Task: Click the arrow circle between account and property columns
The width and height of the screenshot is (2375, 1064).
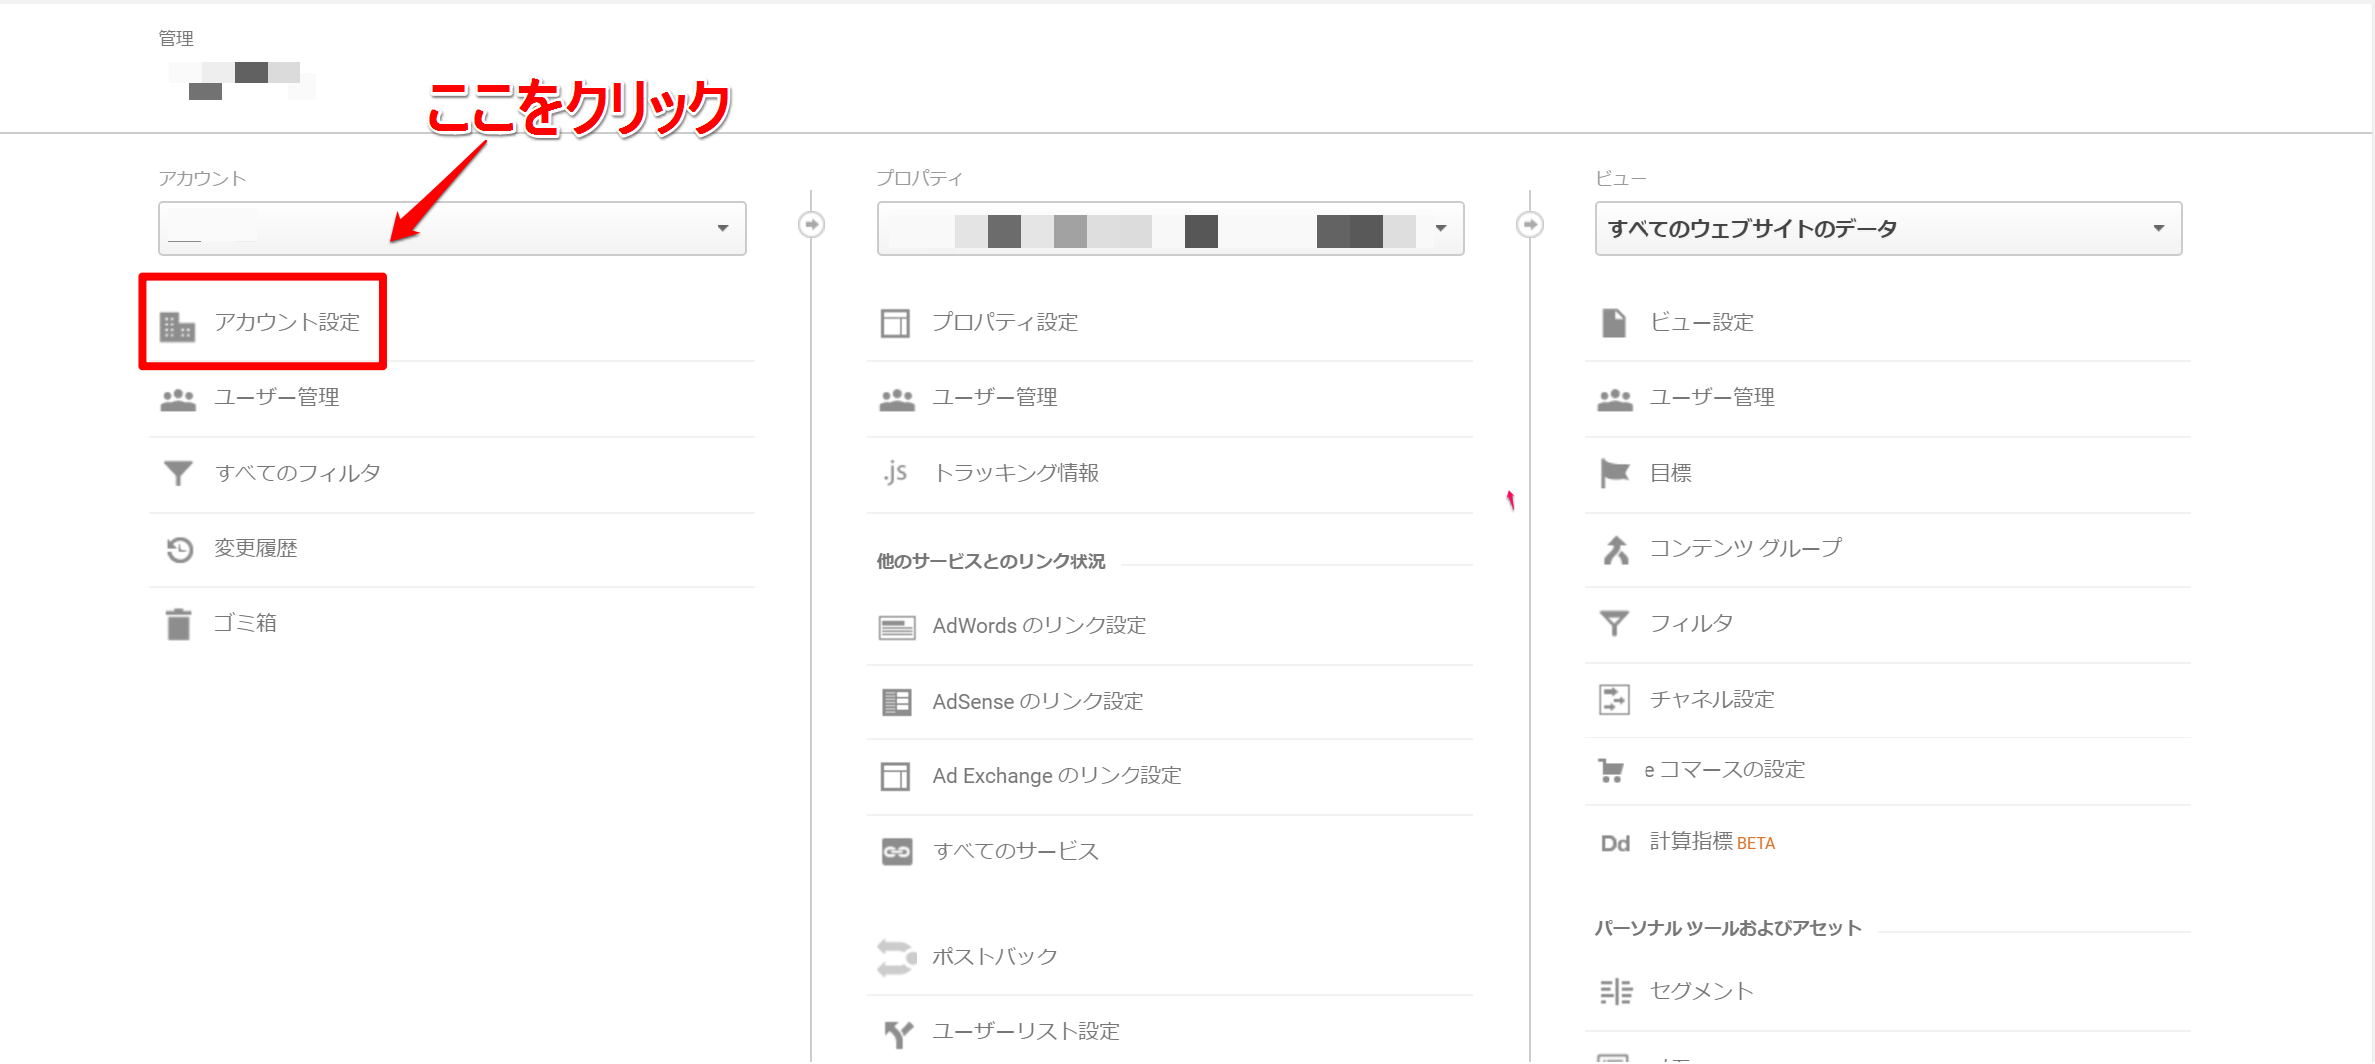Action: tap(811, 224)
